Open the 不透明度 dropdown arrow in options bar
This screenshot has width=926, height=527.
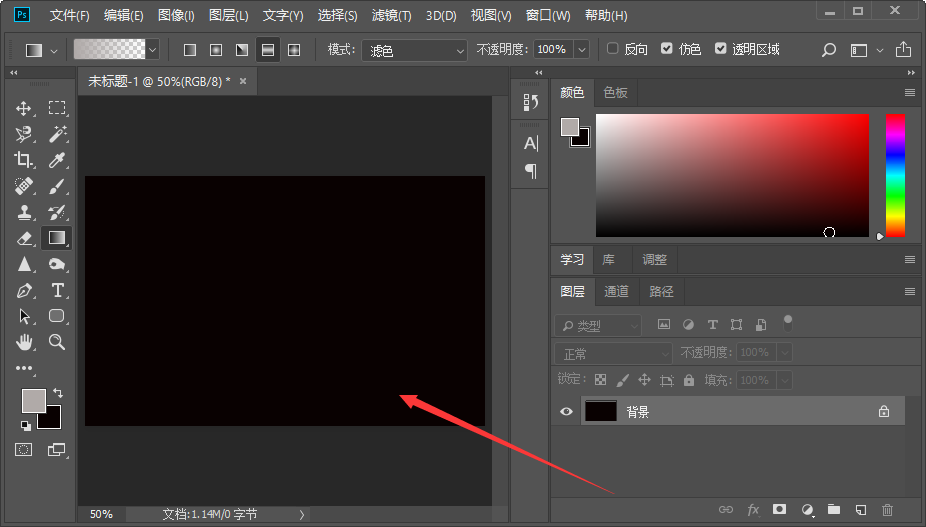tap(582, 50)
